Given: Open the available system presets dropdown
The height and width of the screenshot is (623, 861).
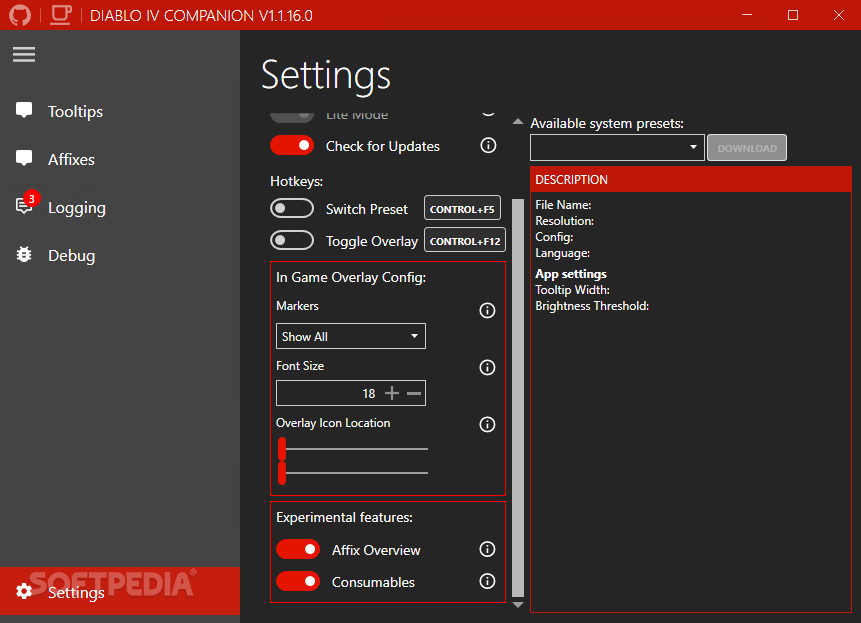Looking at the screenshot, I should click(x=617, y=148).
